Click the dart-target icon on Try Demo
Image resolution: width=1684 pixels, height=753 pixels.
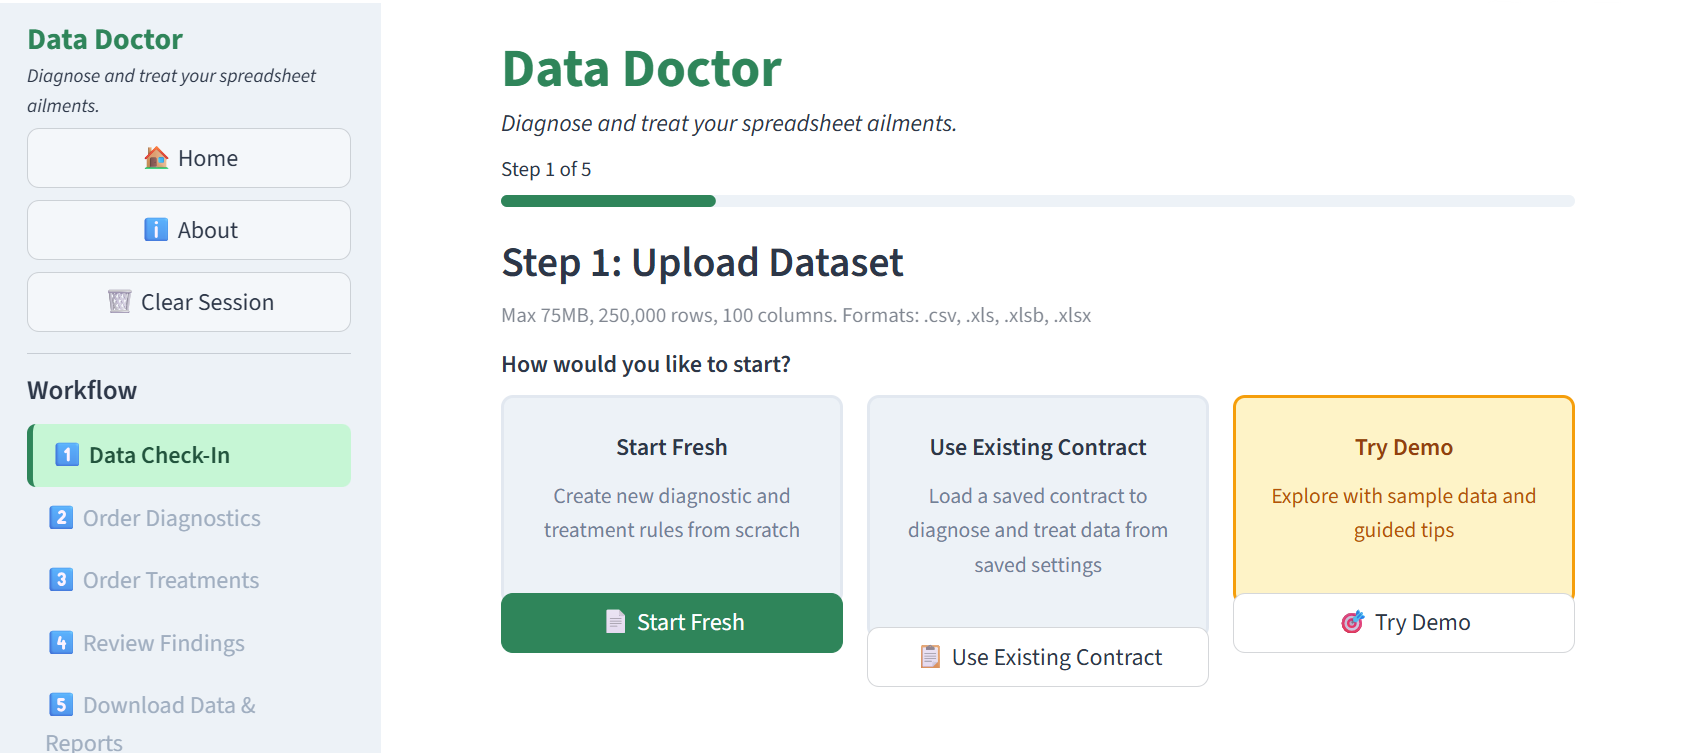point(1352,622)
